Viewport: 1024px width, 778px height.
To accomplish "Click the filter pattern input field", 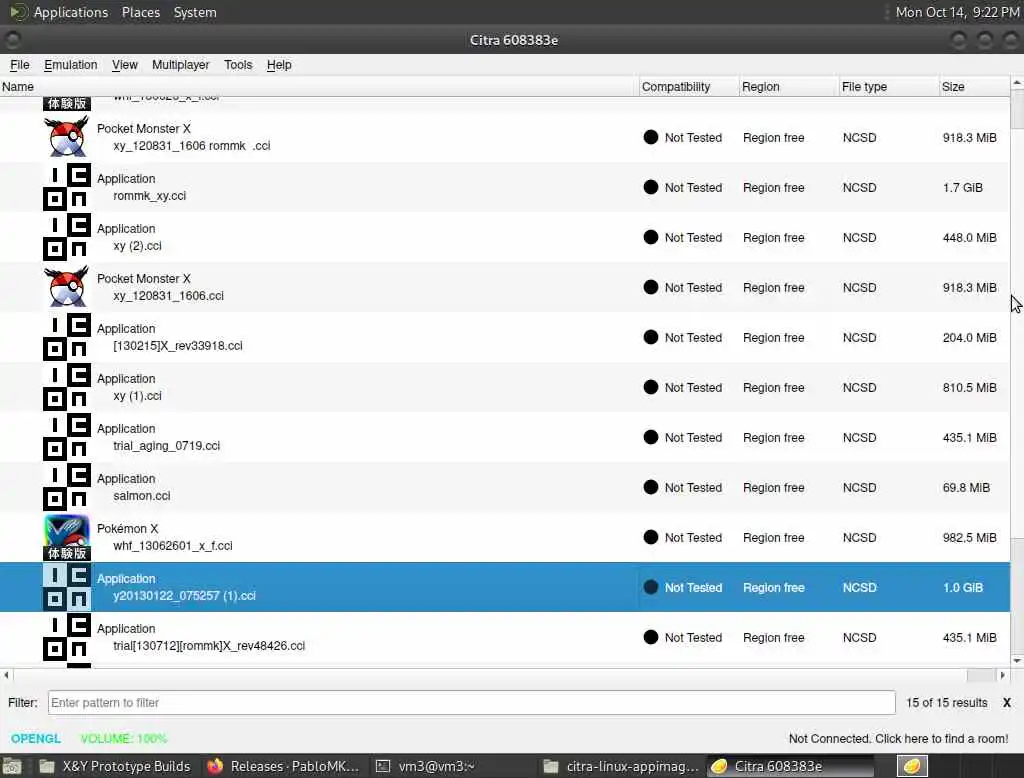I will point(472,702).
